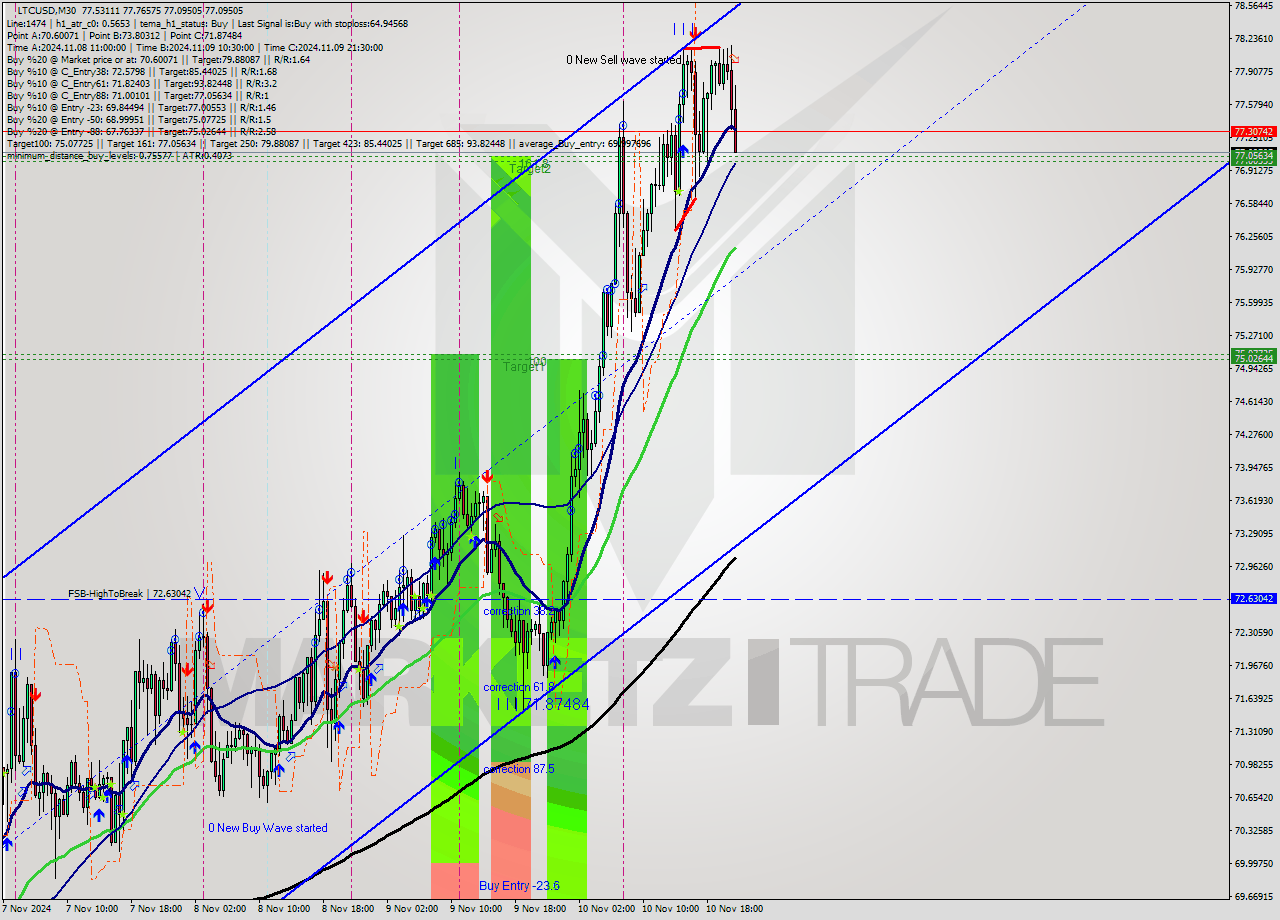1280x920 pixels.
Task: Click the 'minimum_distance_buy_levels' info line
Action: [x=119, y=155]
